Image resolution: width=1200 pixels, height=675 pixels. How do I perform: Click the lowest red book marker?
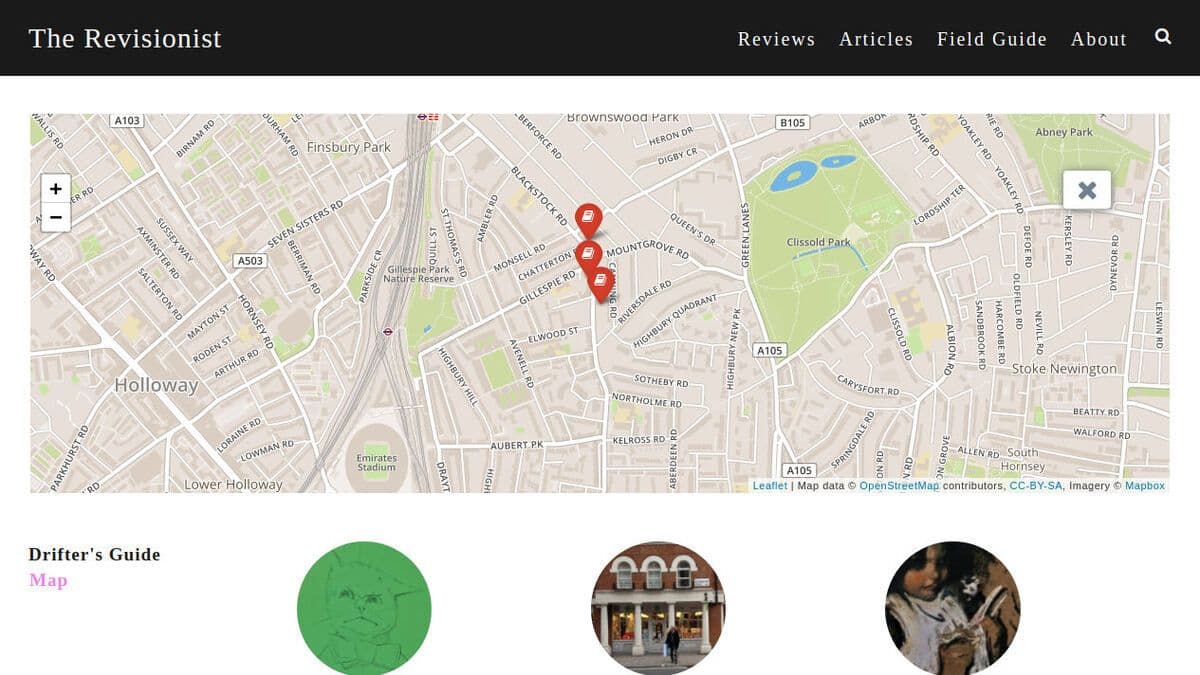[600, 281]
